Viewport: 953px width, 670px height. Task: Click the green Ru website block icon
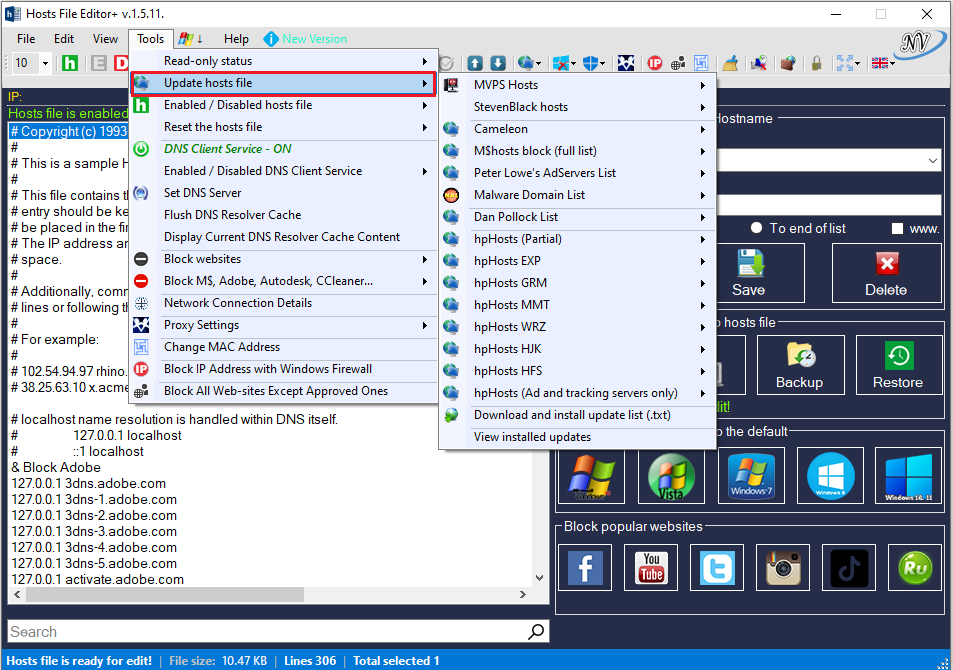pos(915,567)
